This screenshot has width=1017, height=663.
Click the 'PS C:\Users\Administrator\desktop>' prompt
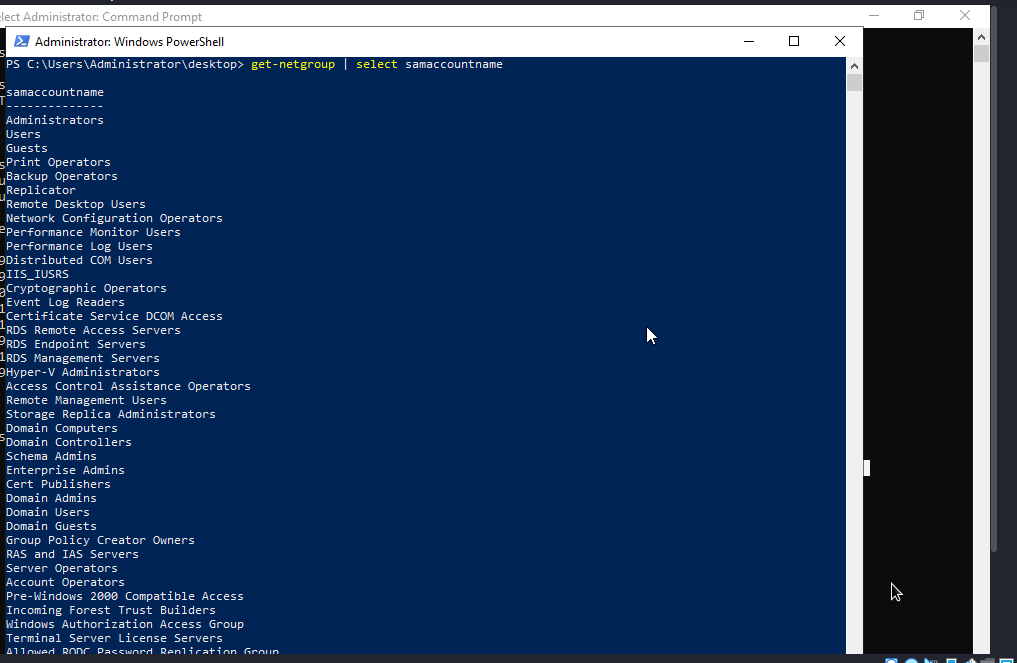pos(125,64)
